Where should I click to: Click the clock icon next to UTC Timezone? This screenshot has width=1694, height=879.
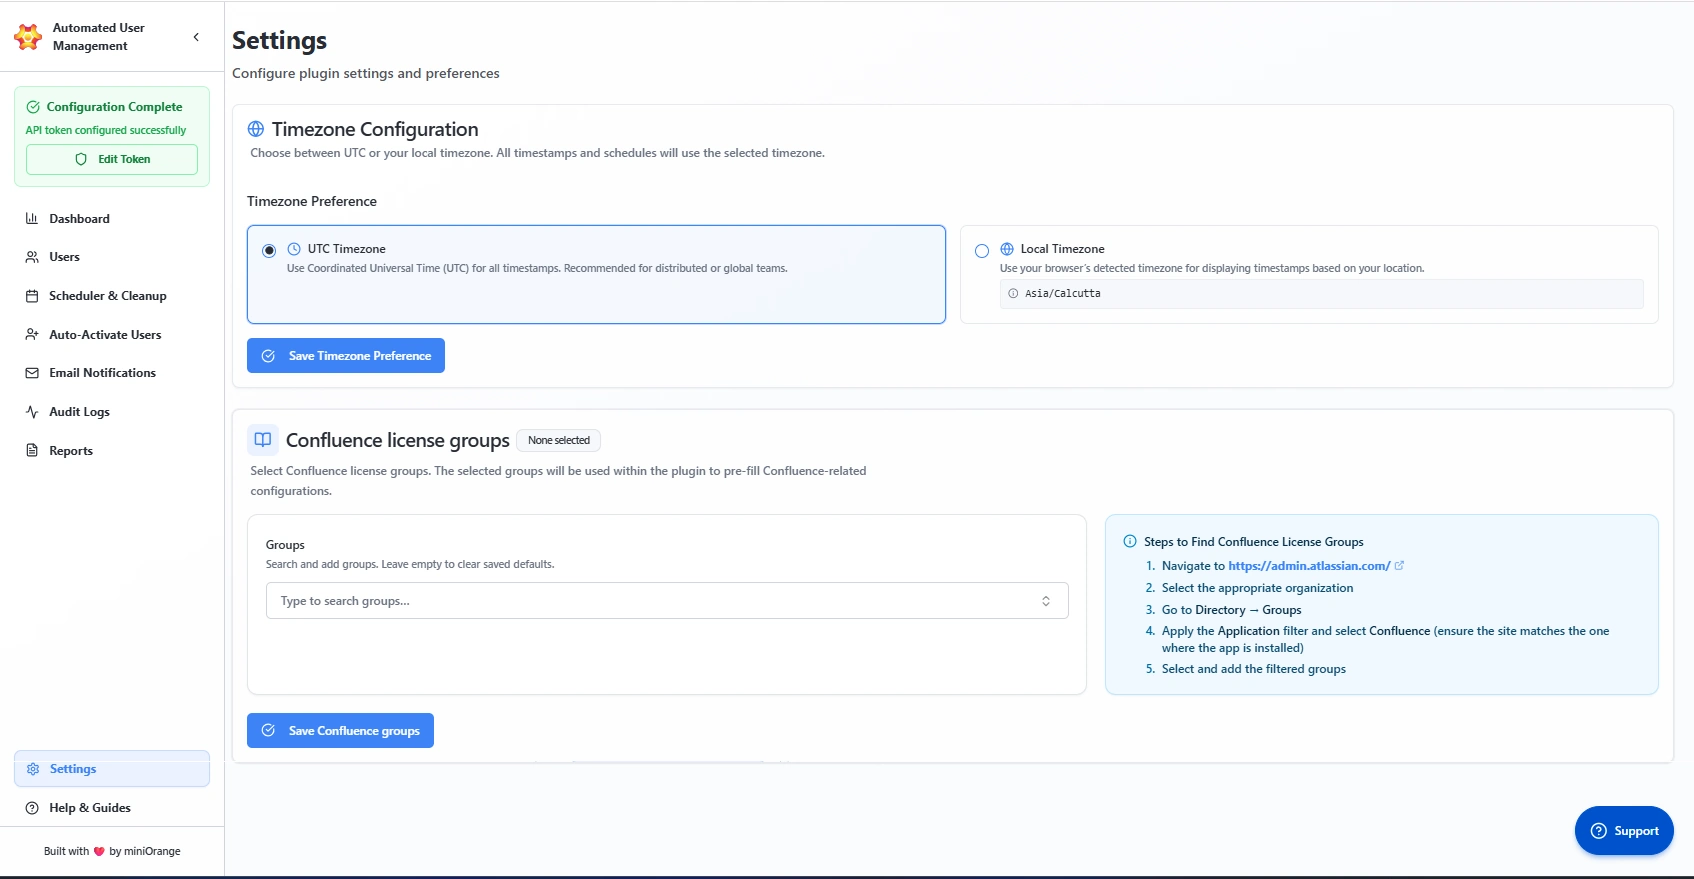pos(294,249)
